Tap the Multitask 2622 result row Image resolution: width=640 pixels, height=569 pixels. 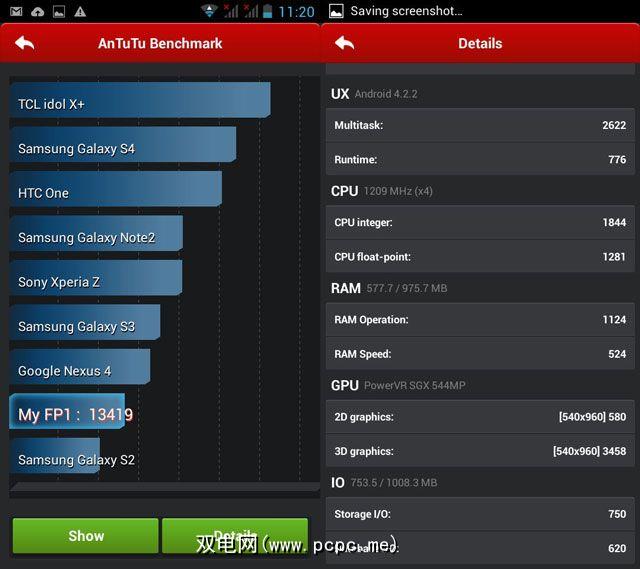click(480, 125)
